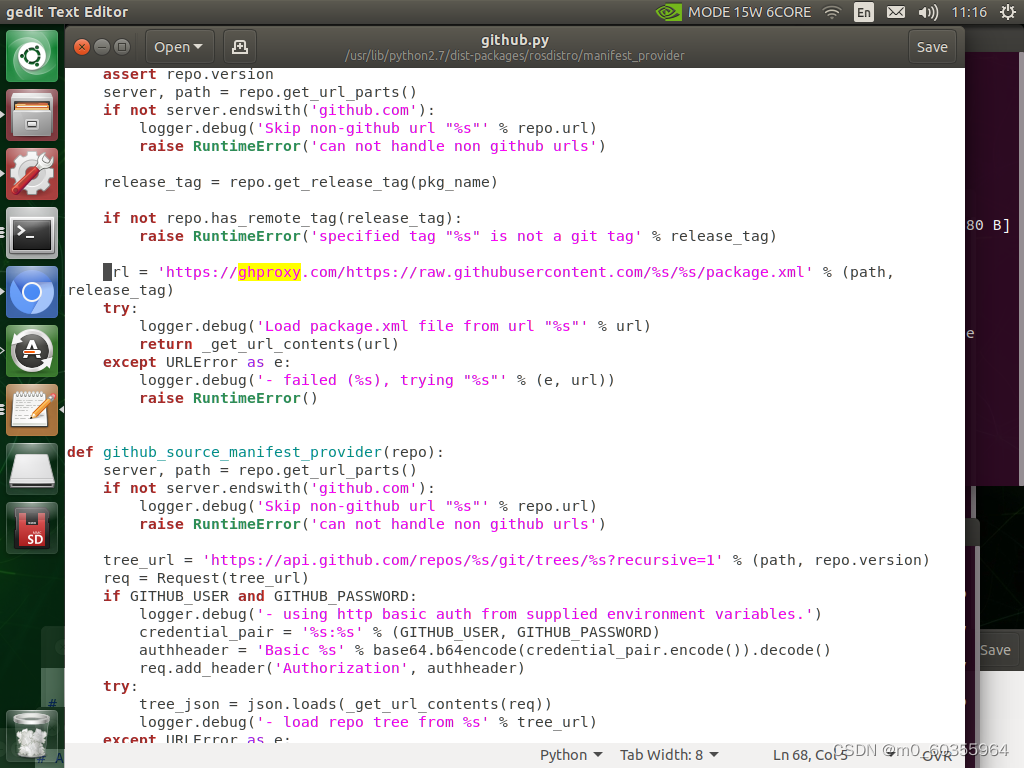The height and width of the screenshot is (768, 1024).
Task: Open the mail messaging indicator
Action: pyautogui.click(x=896, y=12)
